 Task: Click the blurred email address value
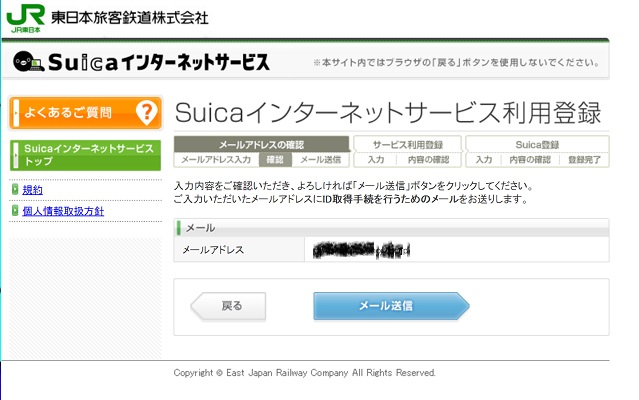point(361,250)
